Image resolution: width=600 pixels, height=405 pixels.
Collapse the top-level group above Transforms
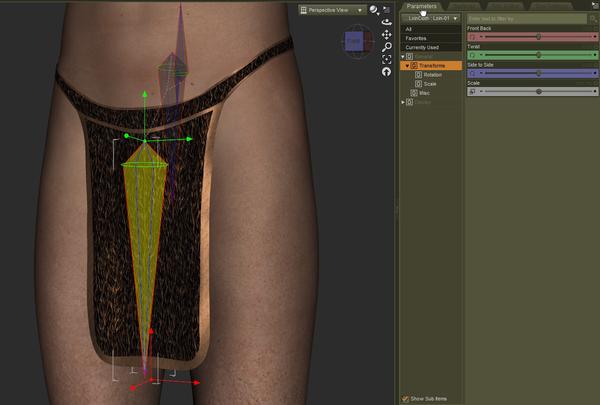point(403,57)
